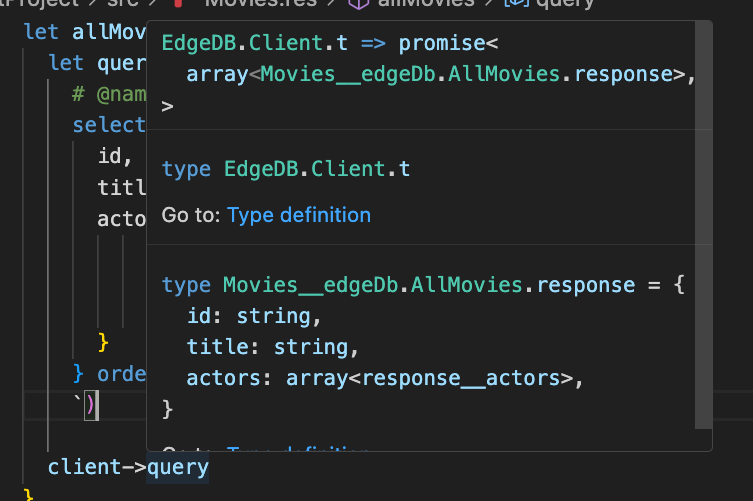Click 'type EdgeDB.Client.t' in the hover popup

tap(286, 169)
